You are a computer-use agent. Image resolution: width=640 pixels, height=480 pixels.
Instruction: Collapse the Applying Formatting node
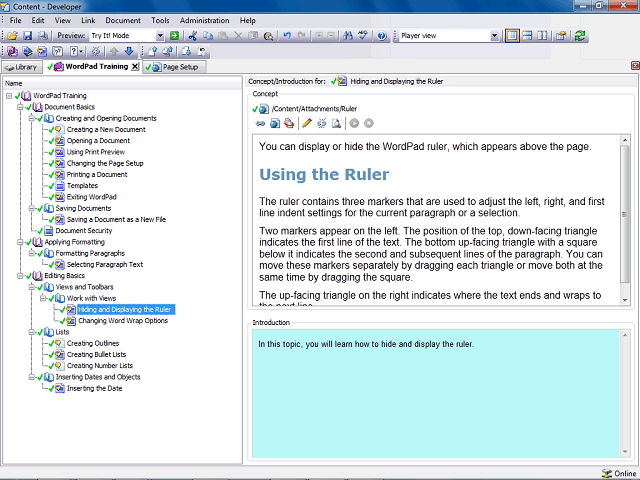(20, 242)
